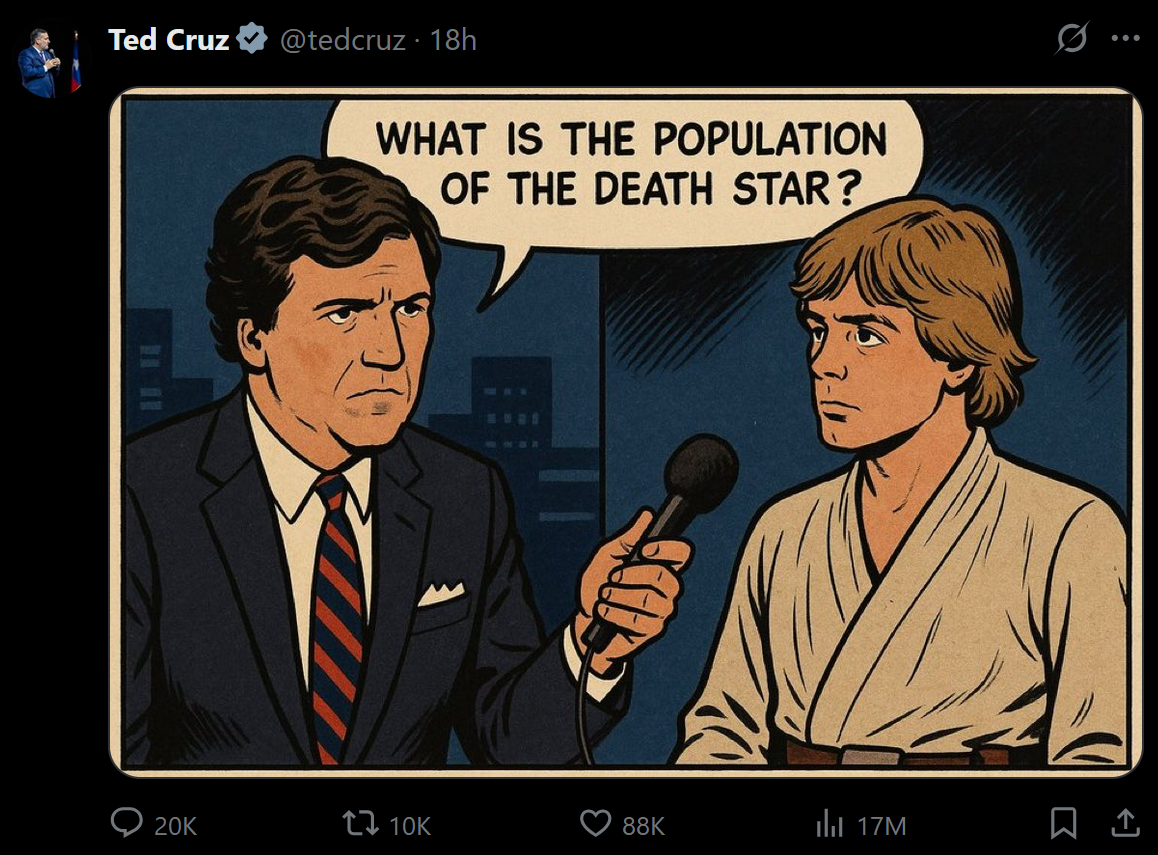Open the @tedcruz handle link
The width and height of the screenshot is (1158, 855).
pos(343,40)
